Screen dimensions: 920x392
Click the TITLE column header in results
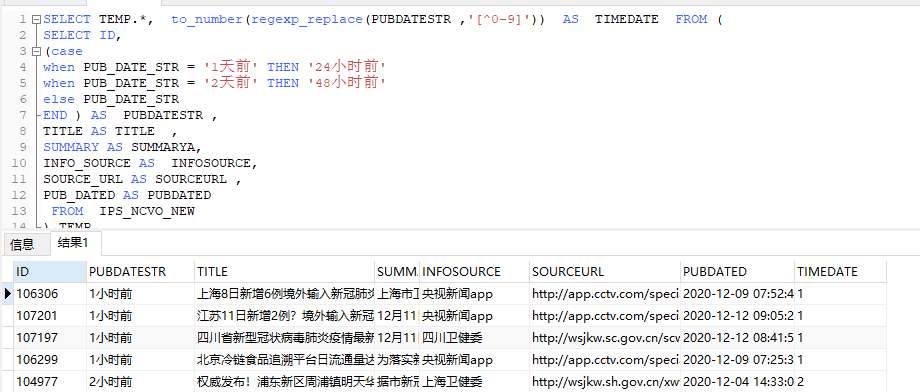click(284, 272)
